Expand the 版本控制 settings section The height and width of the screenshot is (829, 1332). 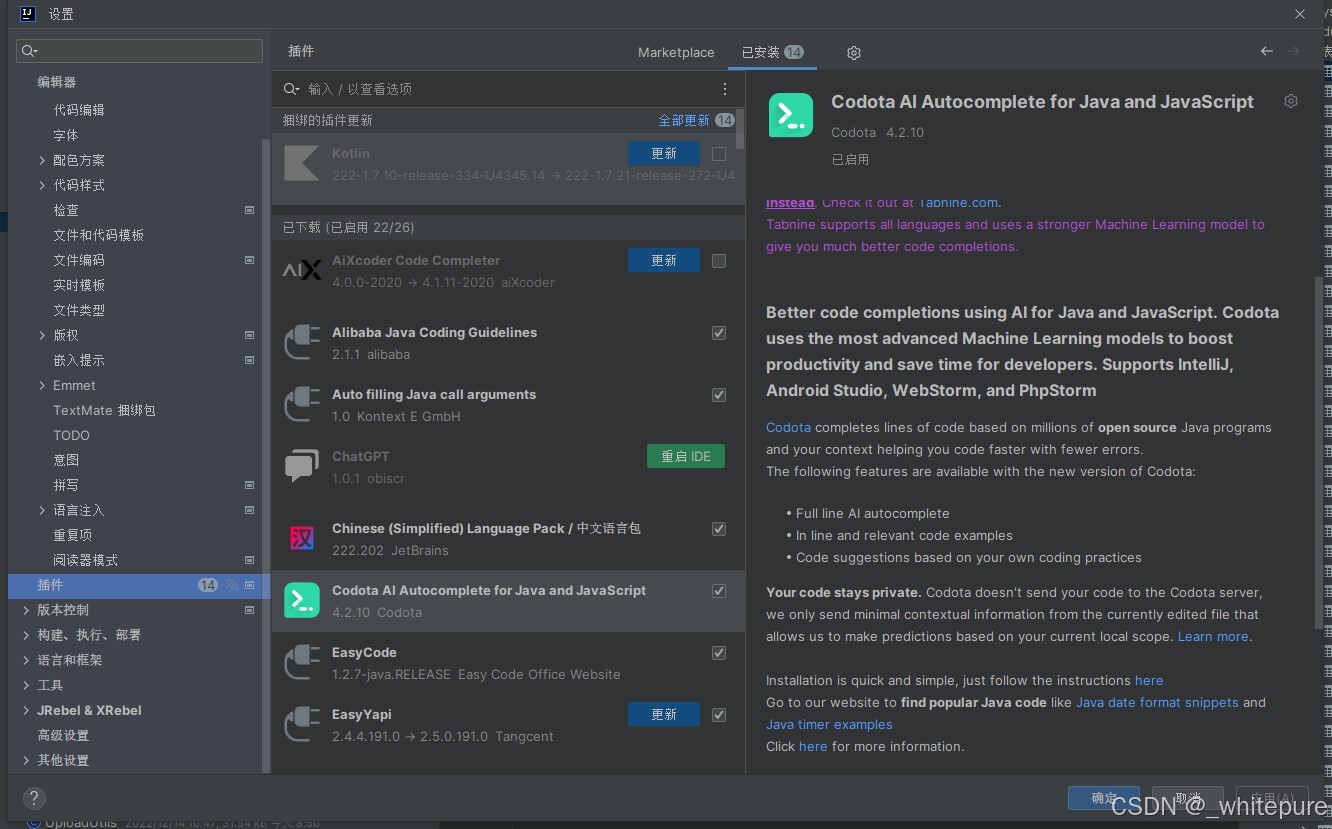pyautogui.click(x=26, y=610)
